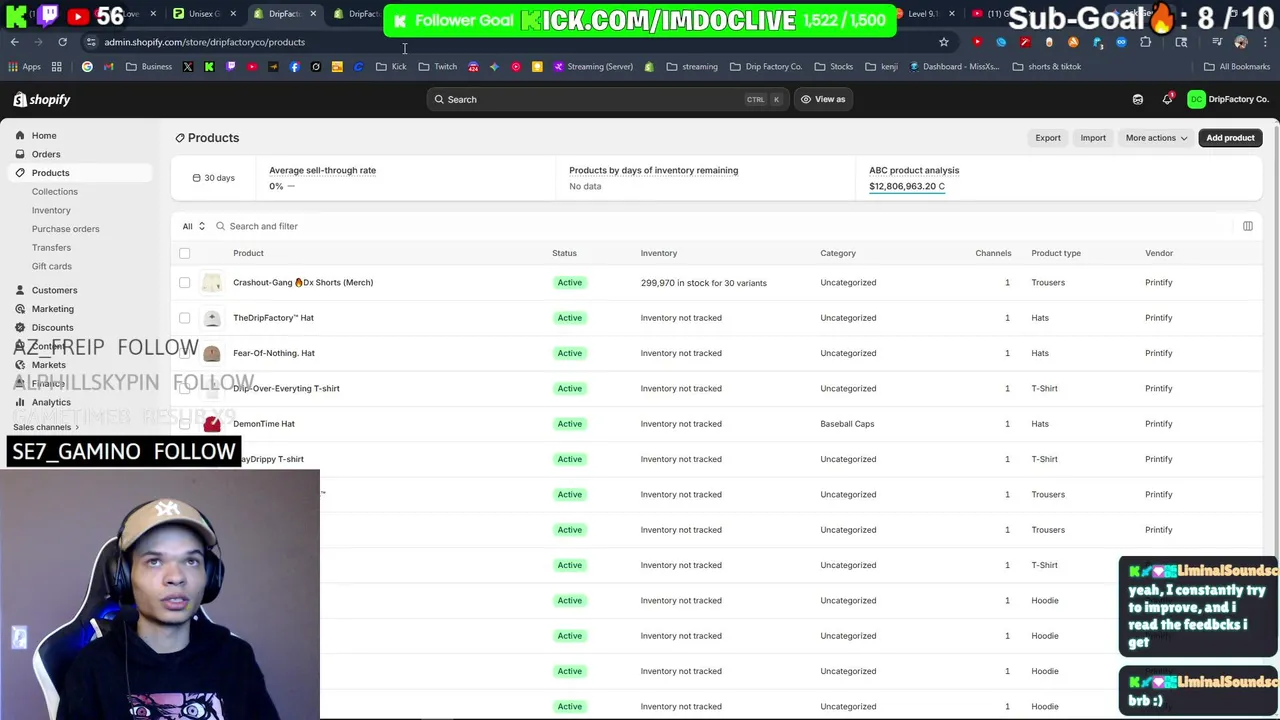This screenshot has width=1280, height=720.
Task: Click the Import button
Action: [1093, 138]
